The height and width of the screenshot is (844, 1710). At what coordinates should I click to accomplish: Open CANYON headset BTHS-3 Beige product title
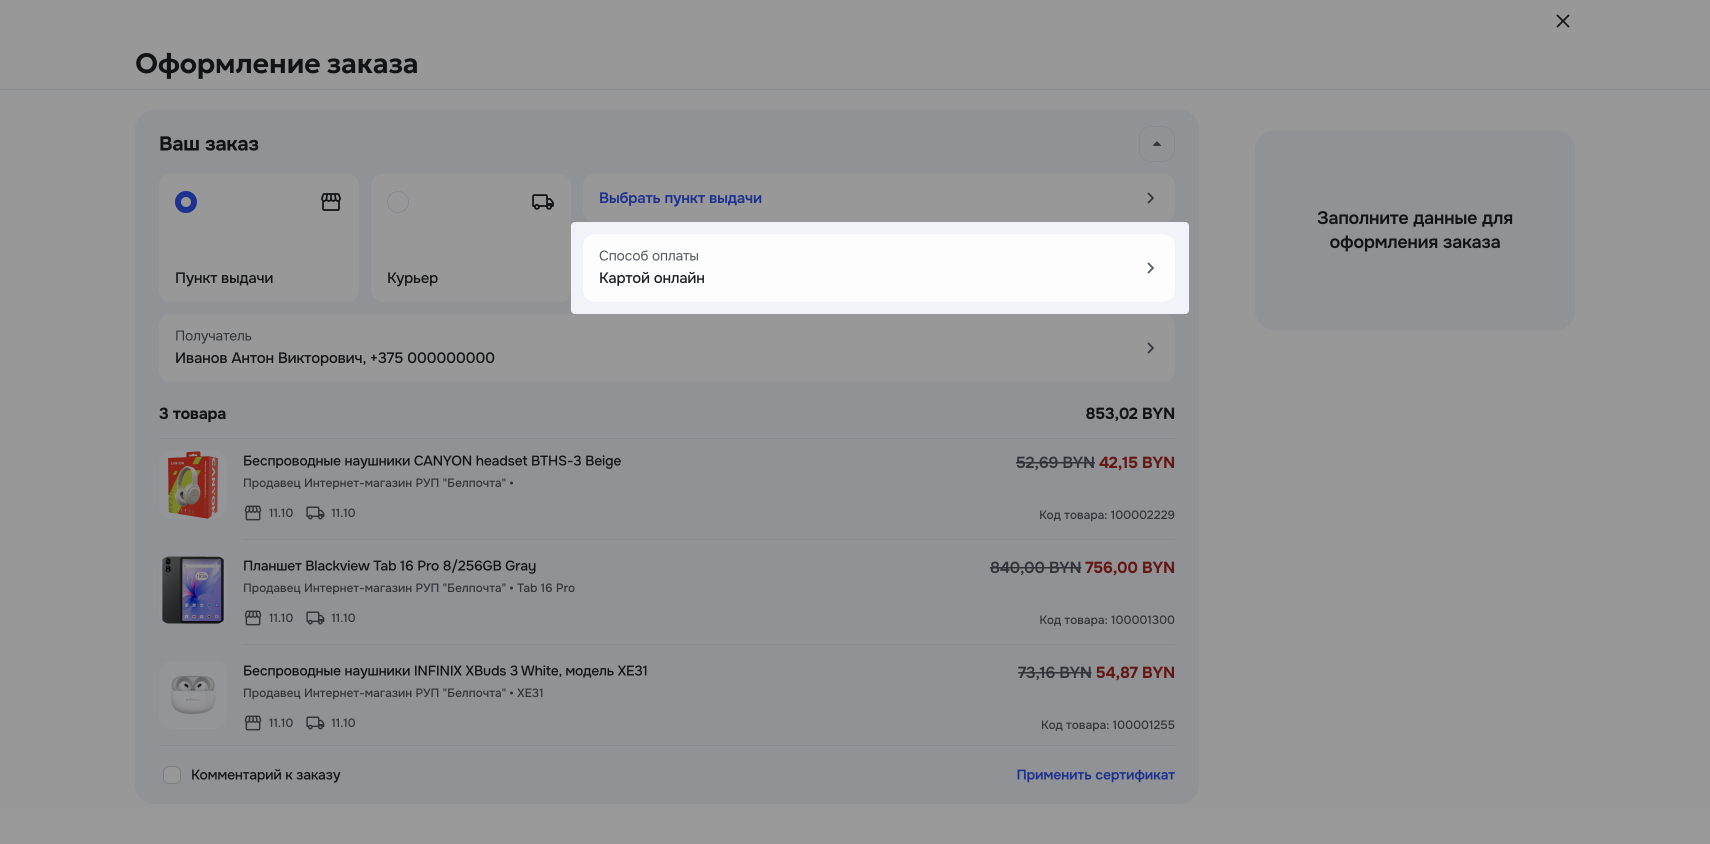pyautogui.click(x=432, y=461)
